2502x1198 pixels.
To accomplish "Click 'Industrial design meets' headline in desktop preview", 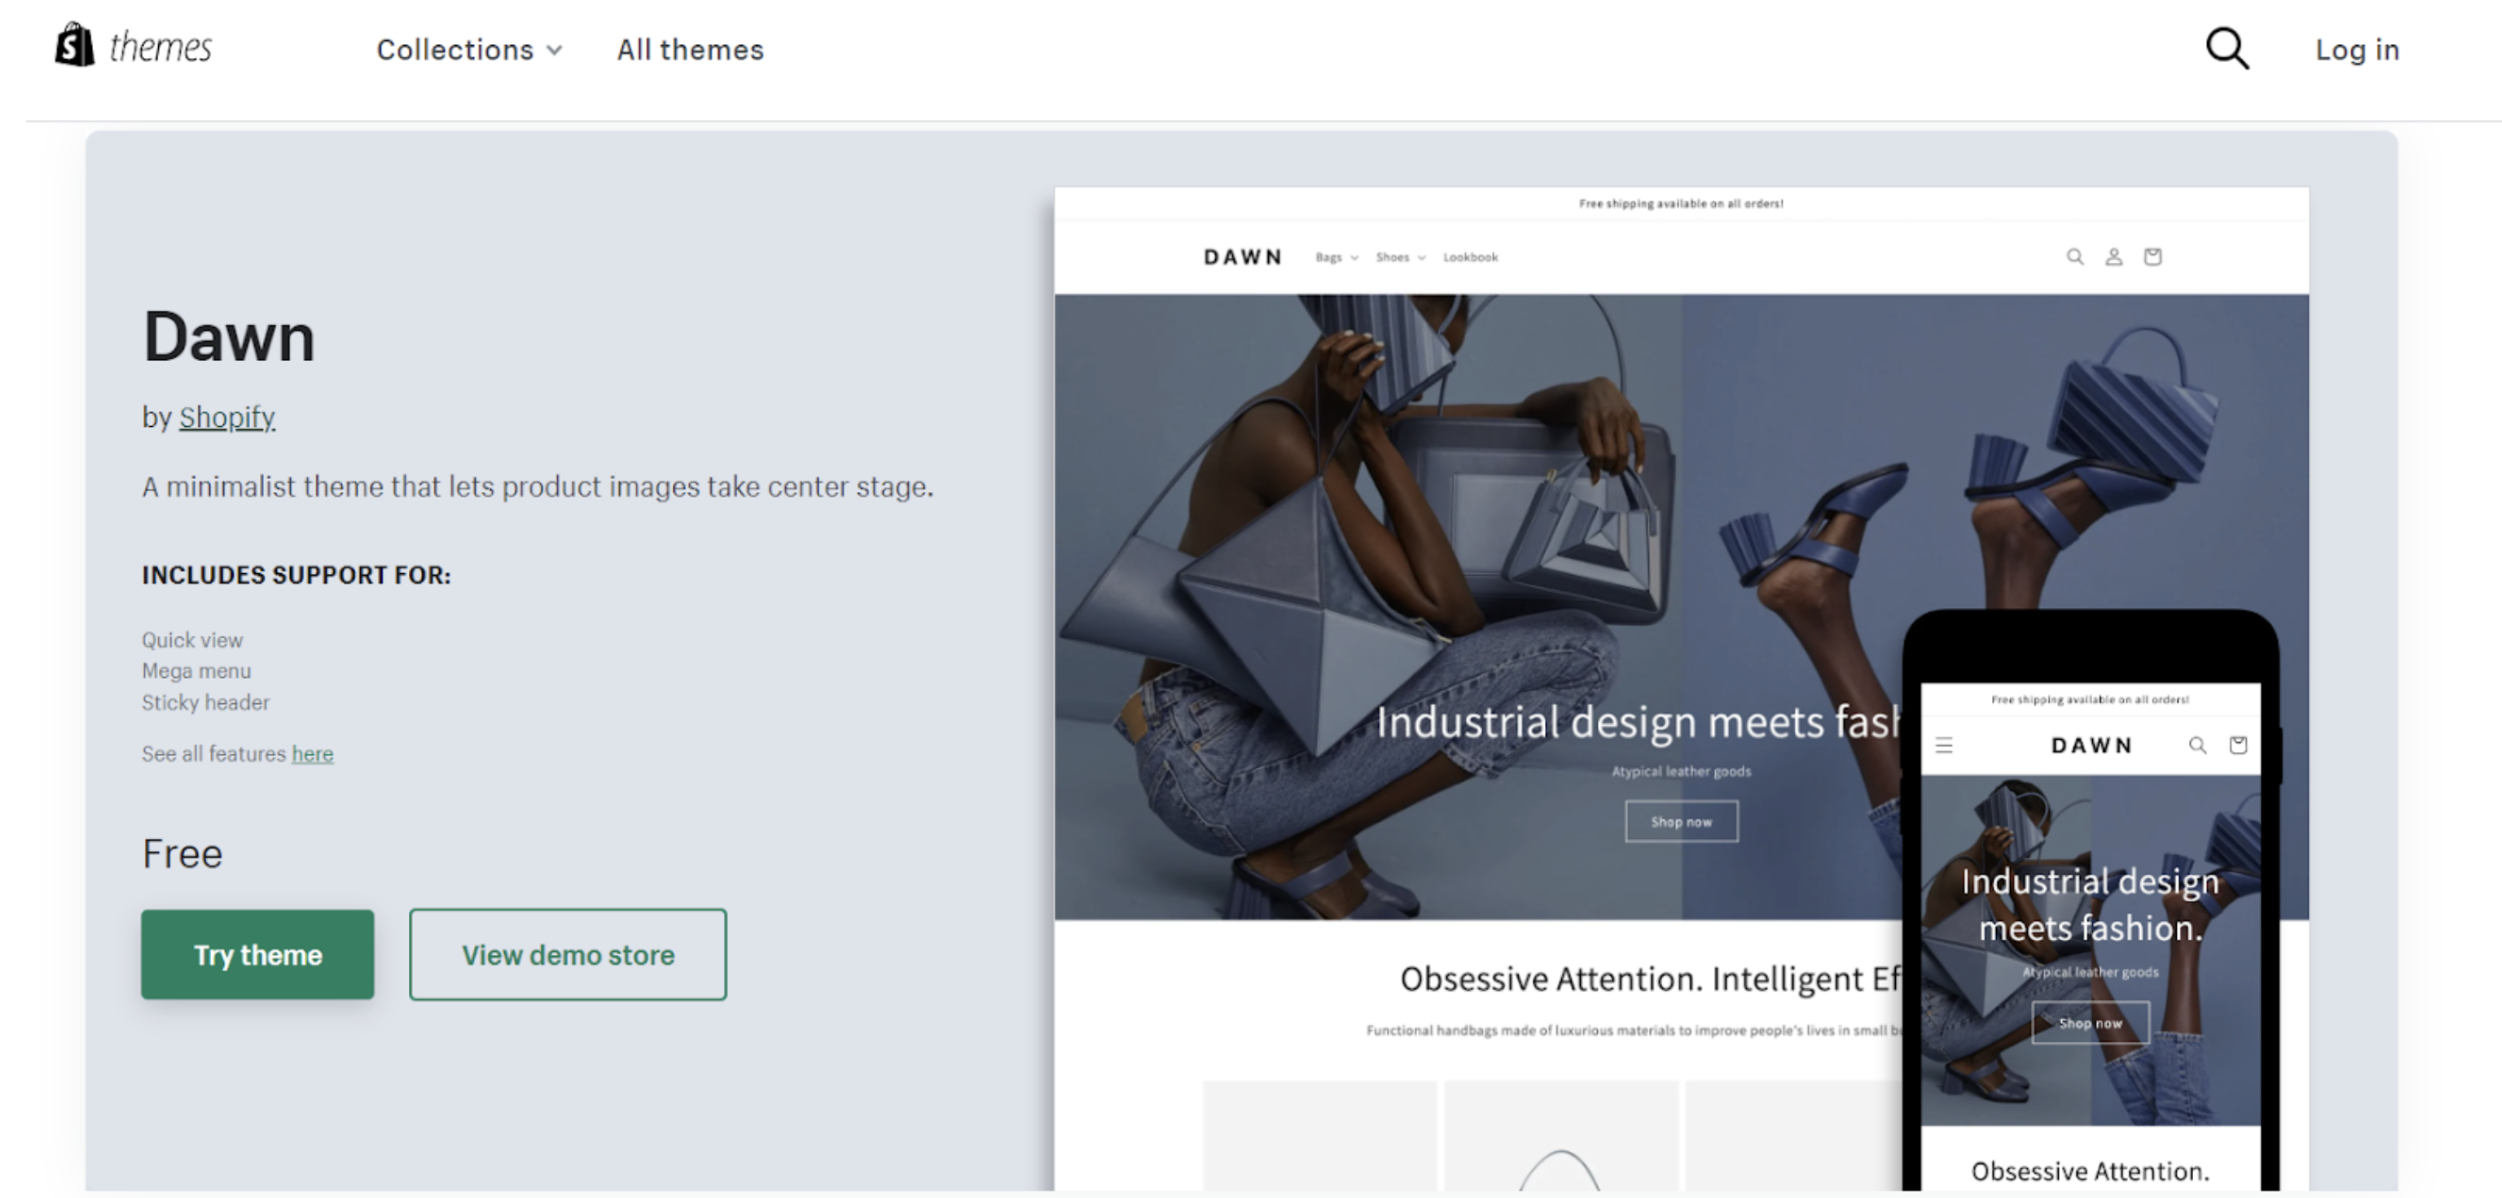I will (x=1637, y=722).
